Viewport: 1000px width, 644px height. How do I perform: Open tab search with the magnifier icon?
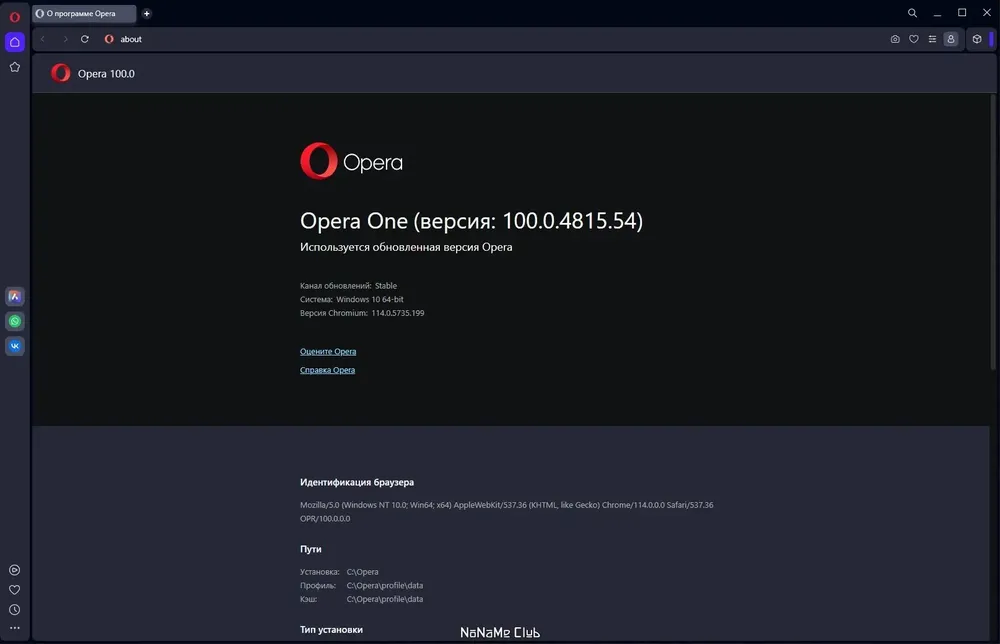[913, 13]
